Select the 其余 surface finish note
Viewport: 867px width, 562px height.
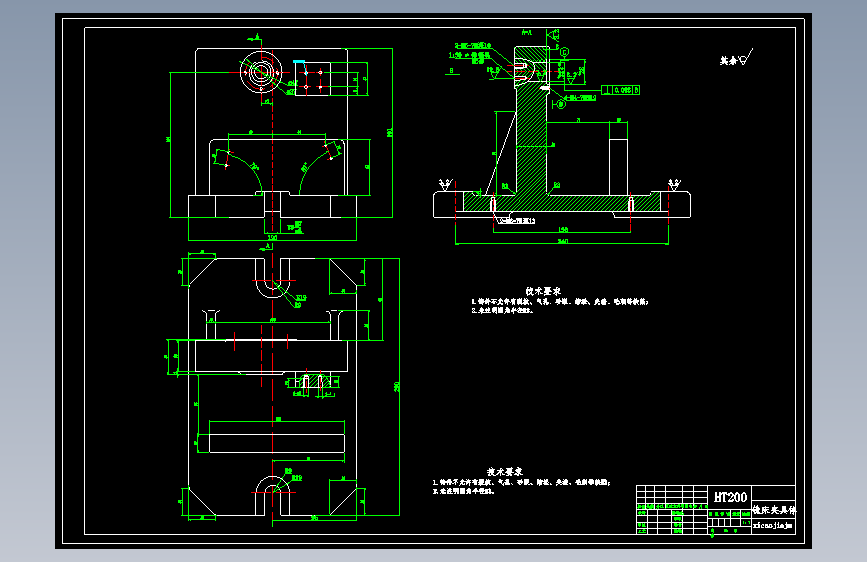(x=736, y=58)
